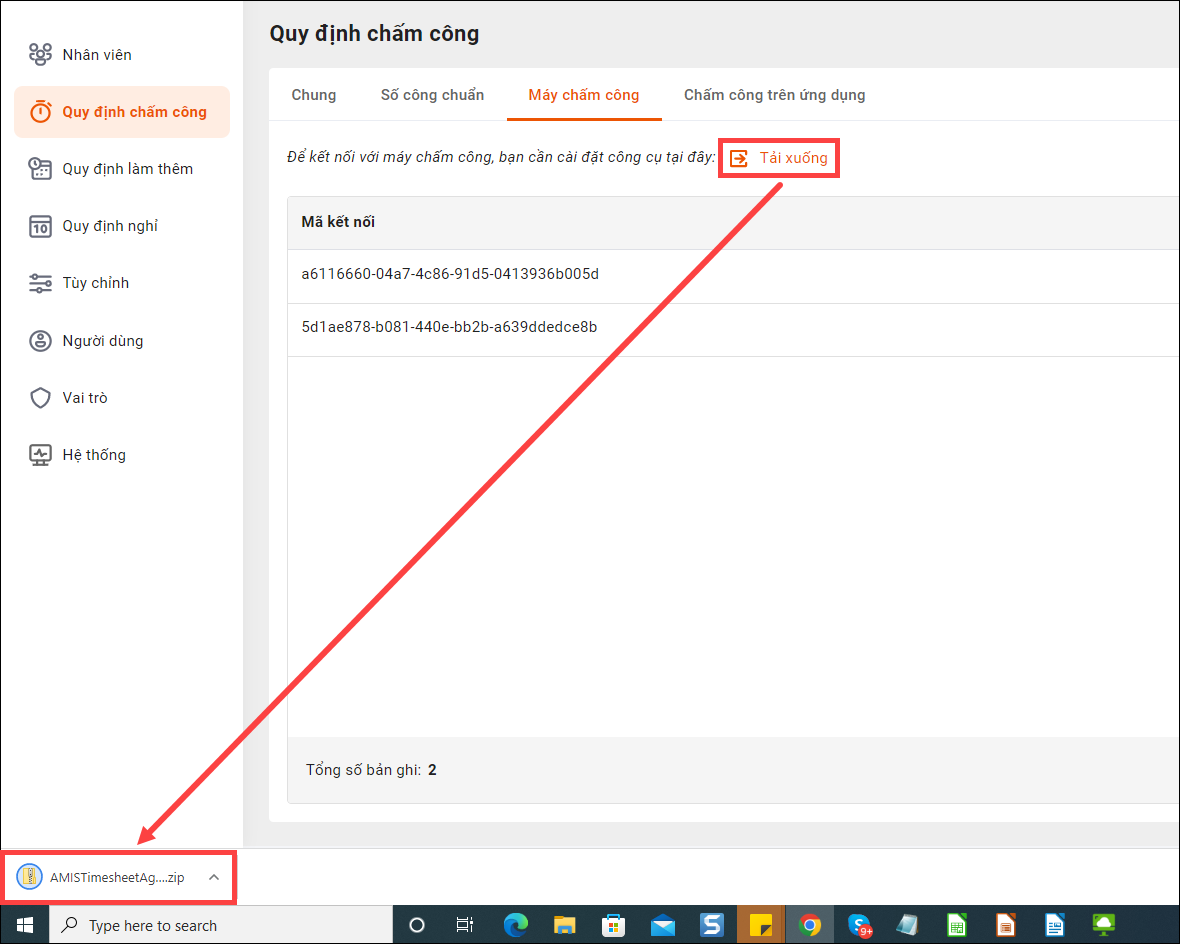Click the Mã kết nối column header
Image resolution: width=1180 pixels, height=944 pixels.
[338, 222]
